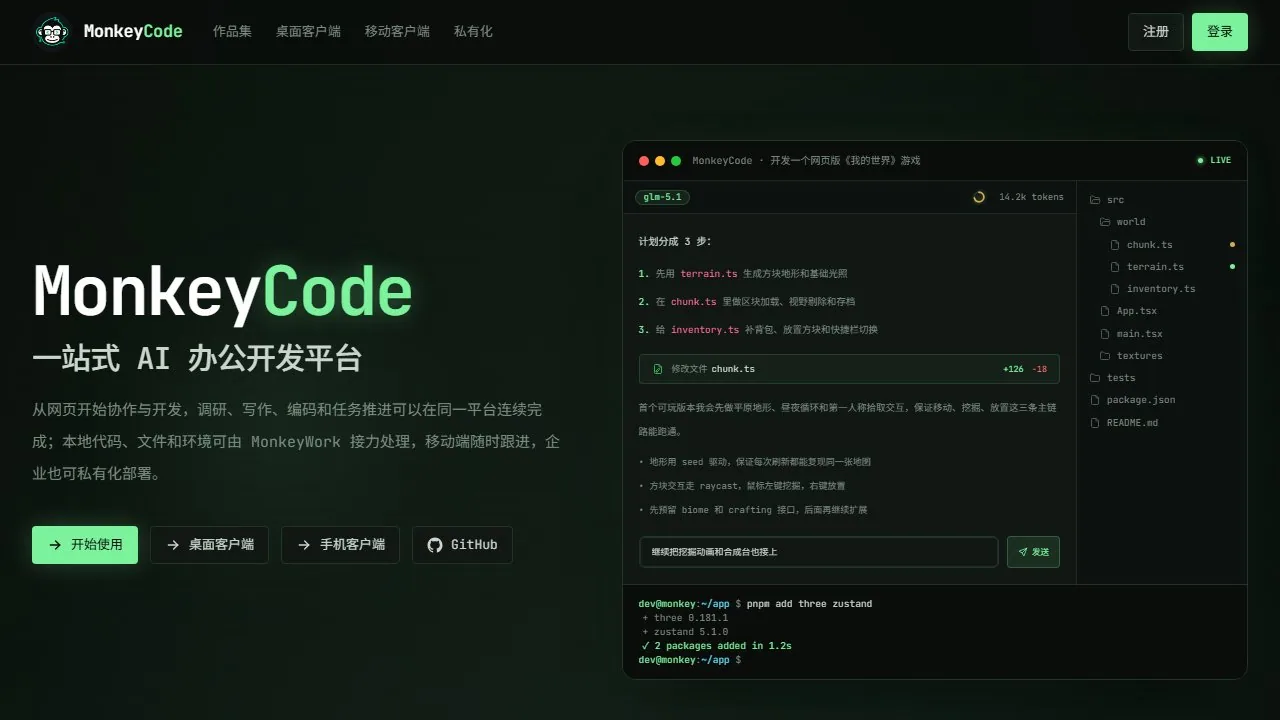Click the MonkeyCode monkey logo icon

52,32
